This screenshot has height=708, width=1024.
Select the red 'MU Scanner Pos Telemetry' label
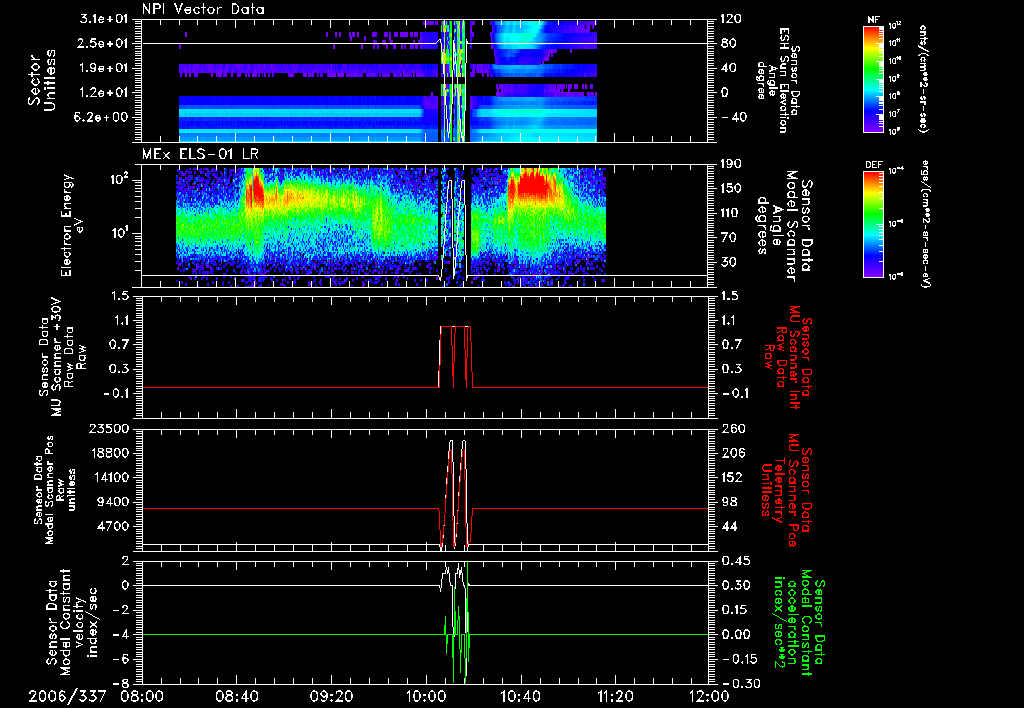coord(786,490)
